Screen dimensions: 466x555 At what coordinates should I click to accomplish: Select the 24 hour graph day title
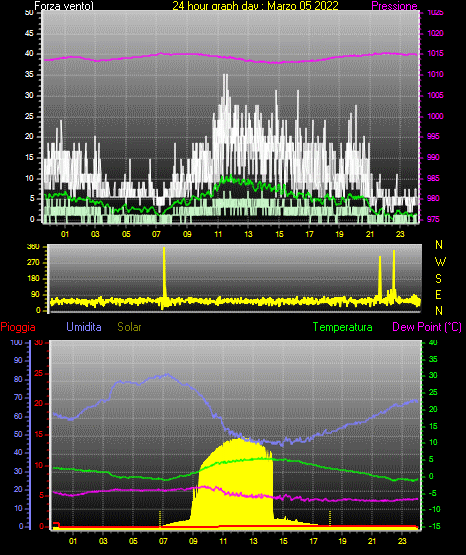coord(255,6)
